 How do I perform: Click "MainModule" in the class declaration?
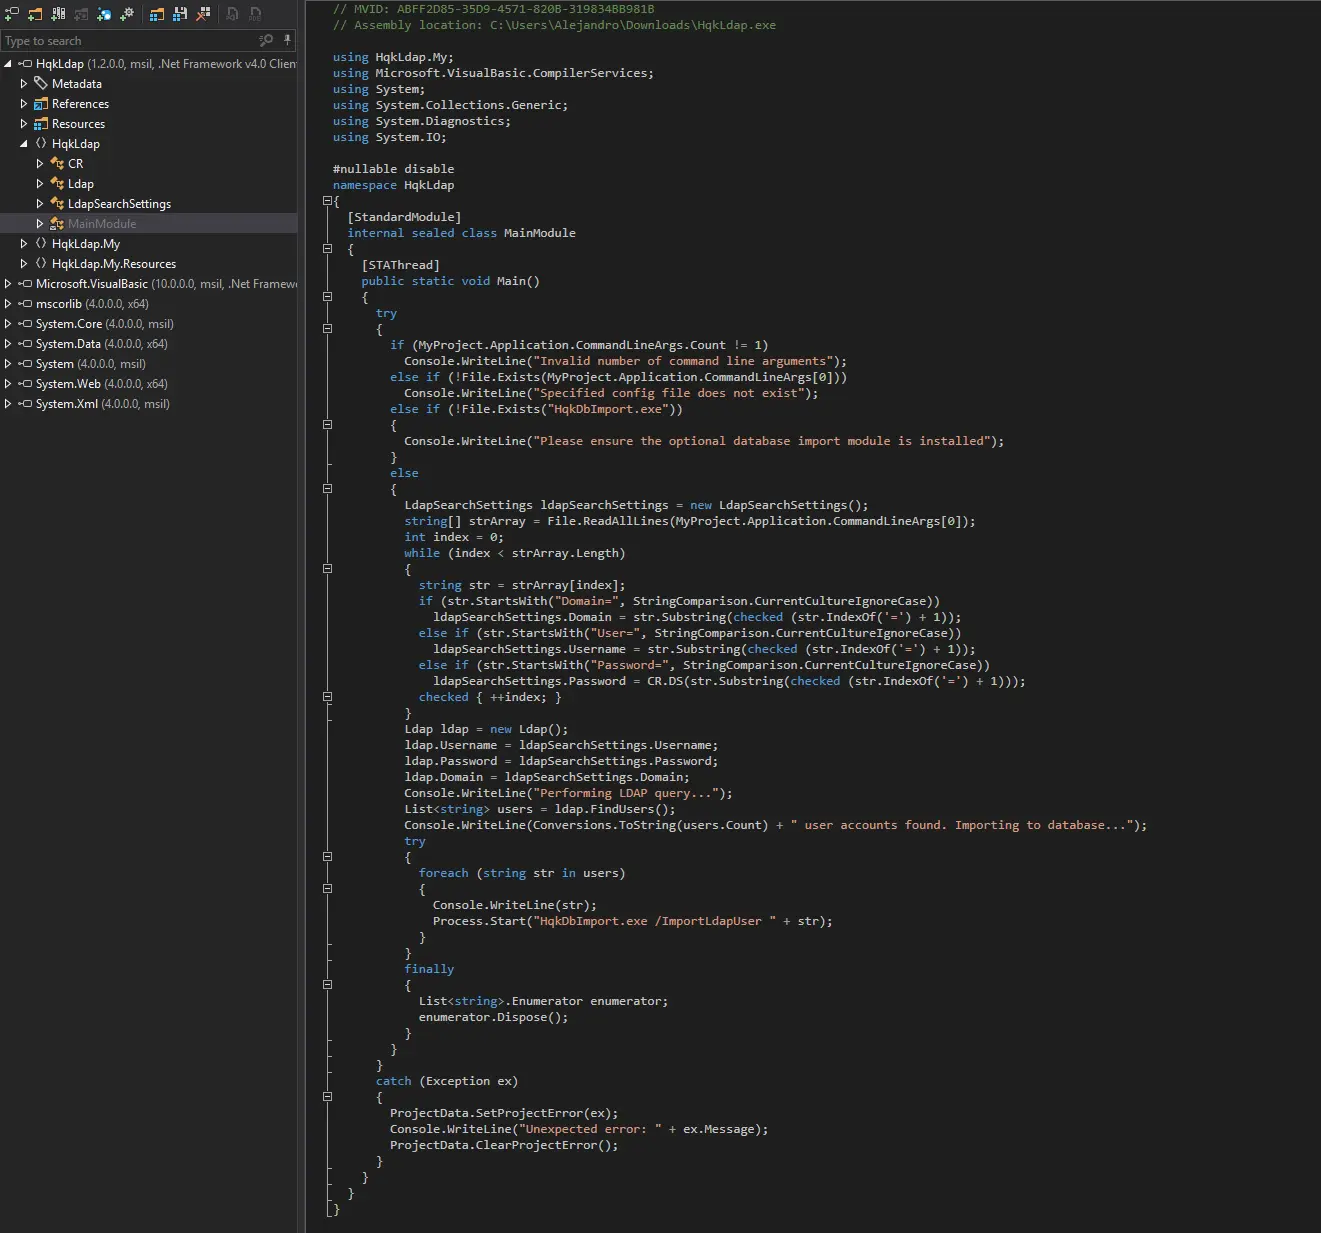click(539, 233)
